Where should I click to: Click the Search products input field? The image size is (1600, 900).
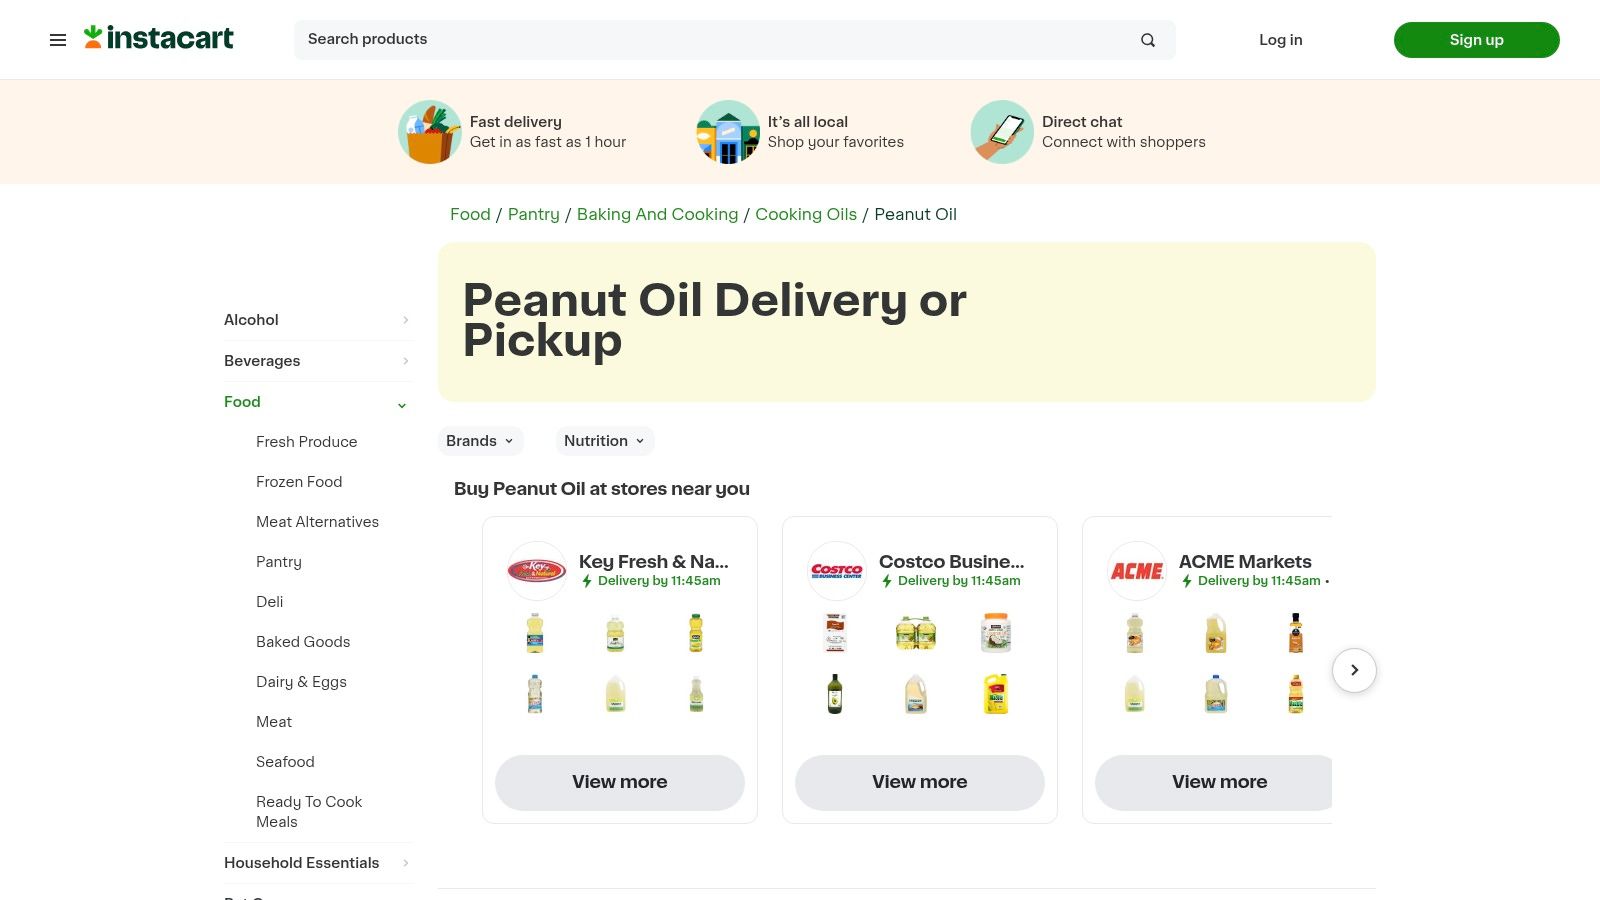tap(700, 40)
